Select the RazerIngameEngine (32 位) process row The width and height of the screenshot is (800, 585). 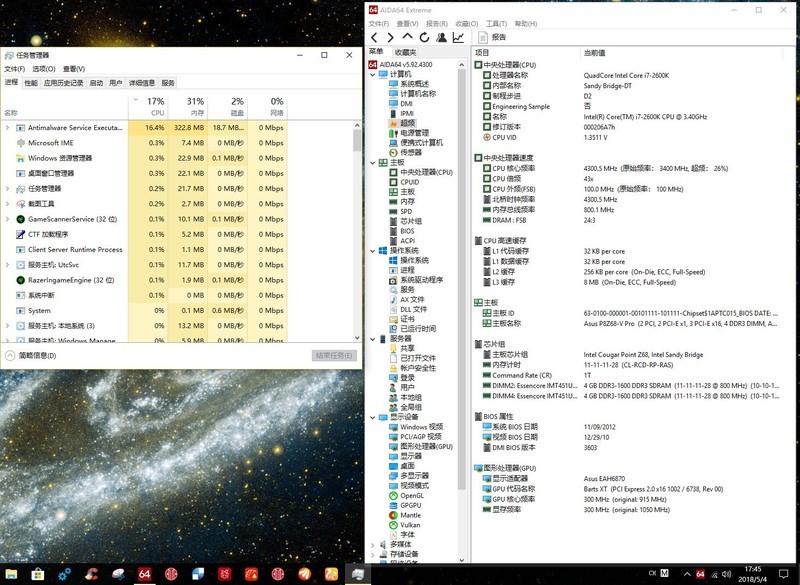point(144,280)
